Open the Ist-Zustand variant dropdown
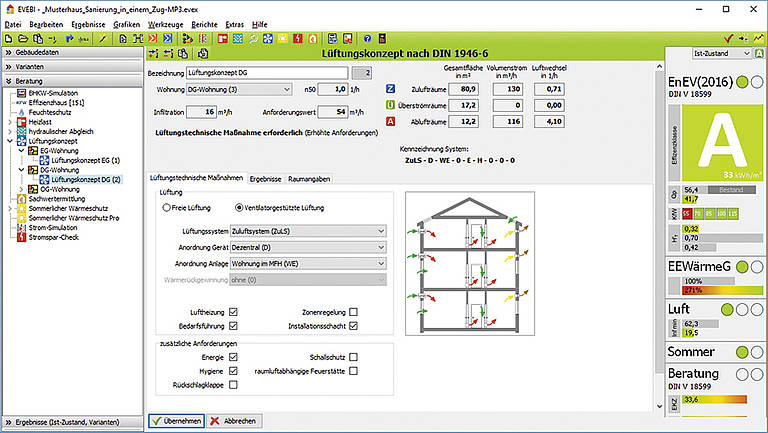This screenshot has height=433, width=768. (x=716, y=52)
